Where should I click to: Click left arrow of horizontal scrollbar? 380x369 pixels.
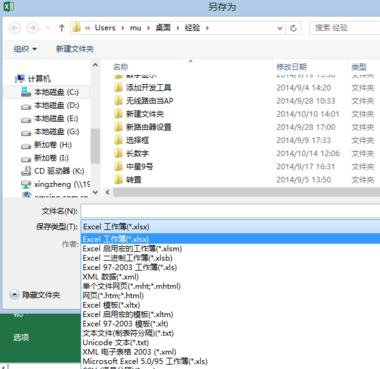click(x=107, y=192)
